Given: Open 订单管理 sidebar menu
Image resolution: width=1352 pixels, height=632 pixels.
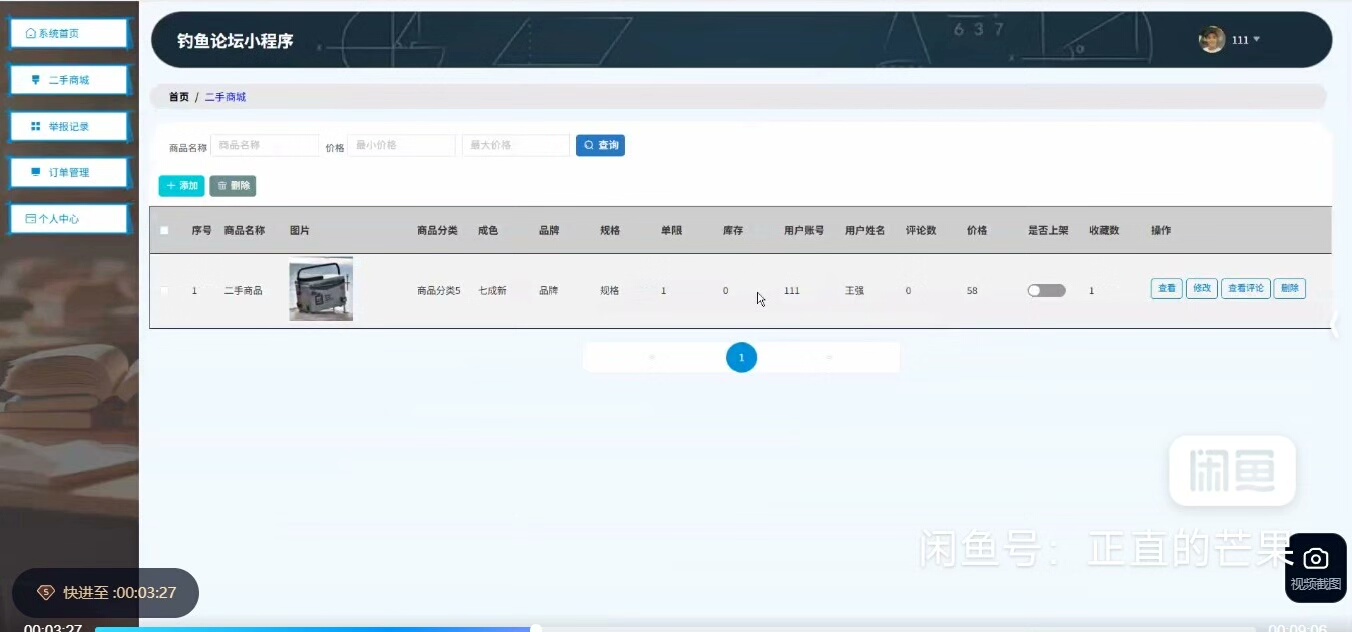Looking at the screenshot, I should pos(69,172).
